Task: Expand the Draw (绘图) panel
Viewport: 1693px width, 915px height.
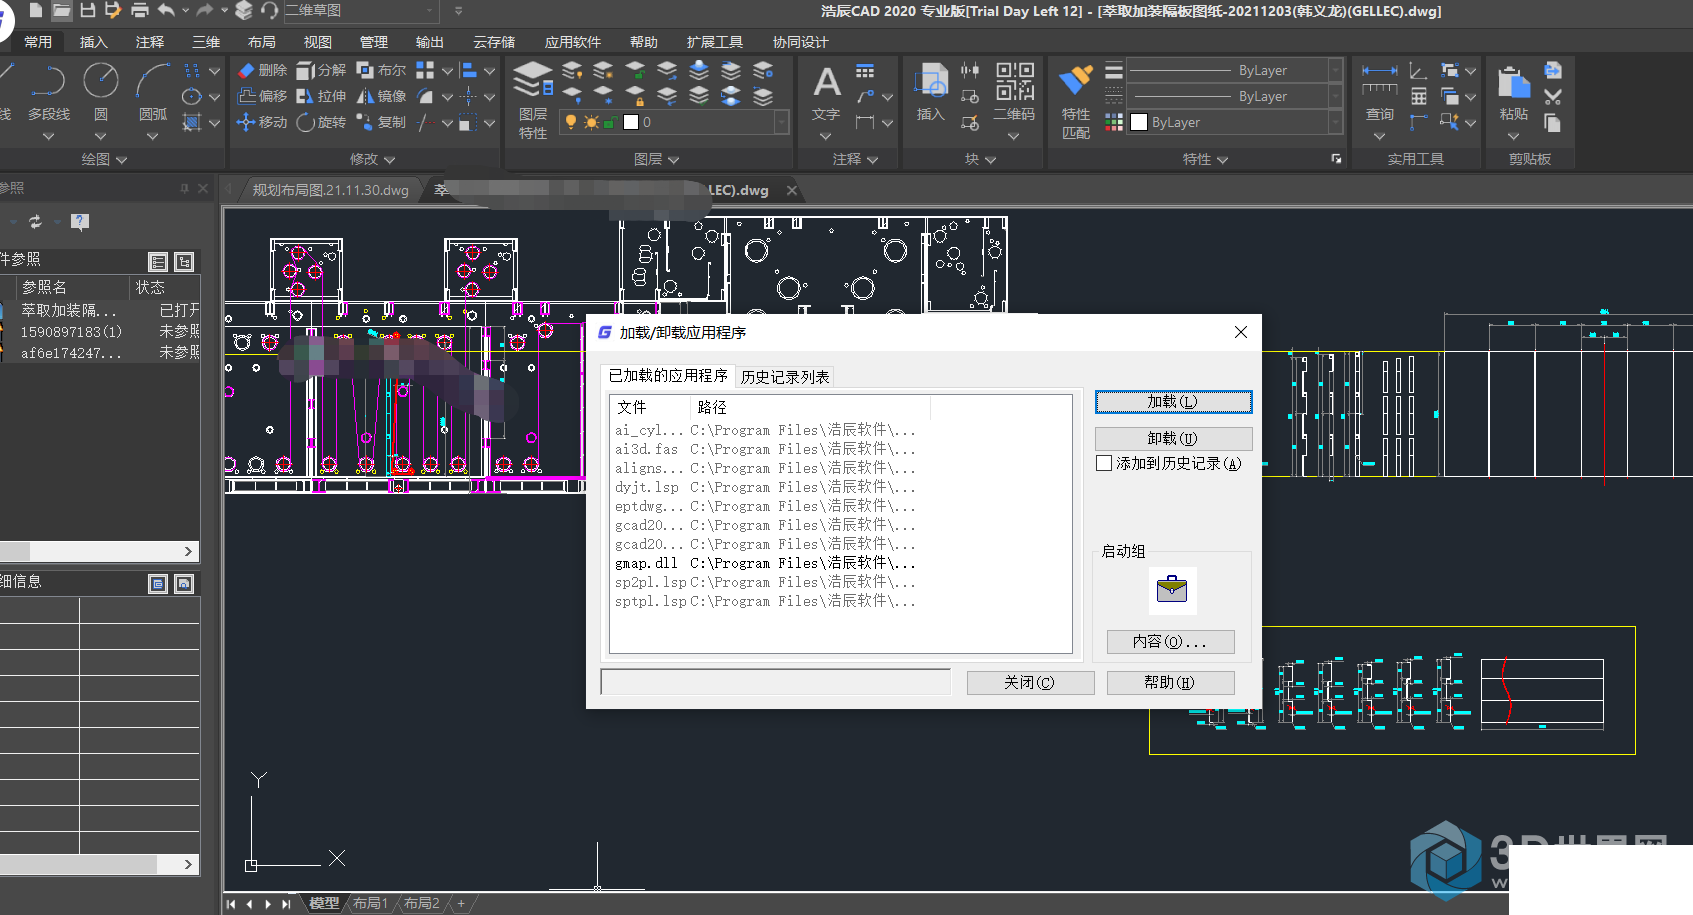Action: (104, 159)
